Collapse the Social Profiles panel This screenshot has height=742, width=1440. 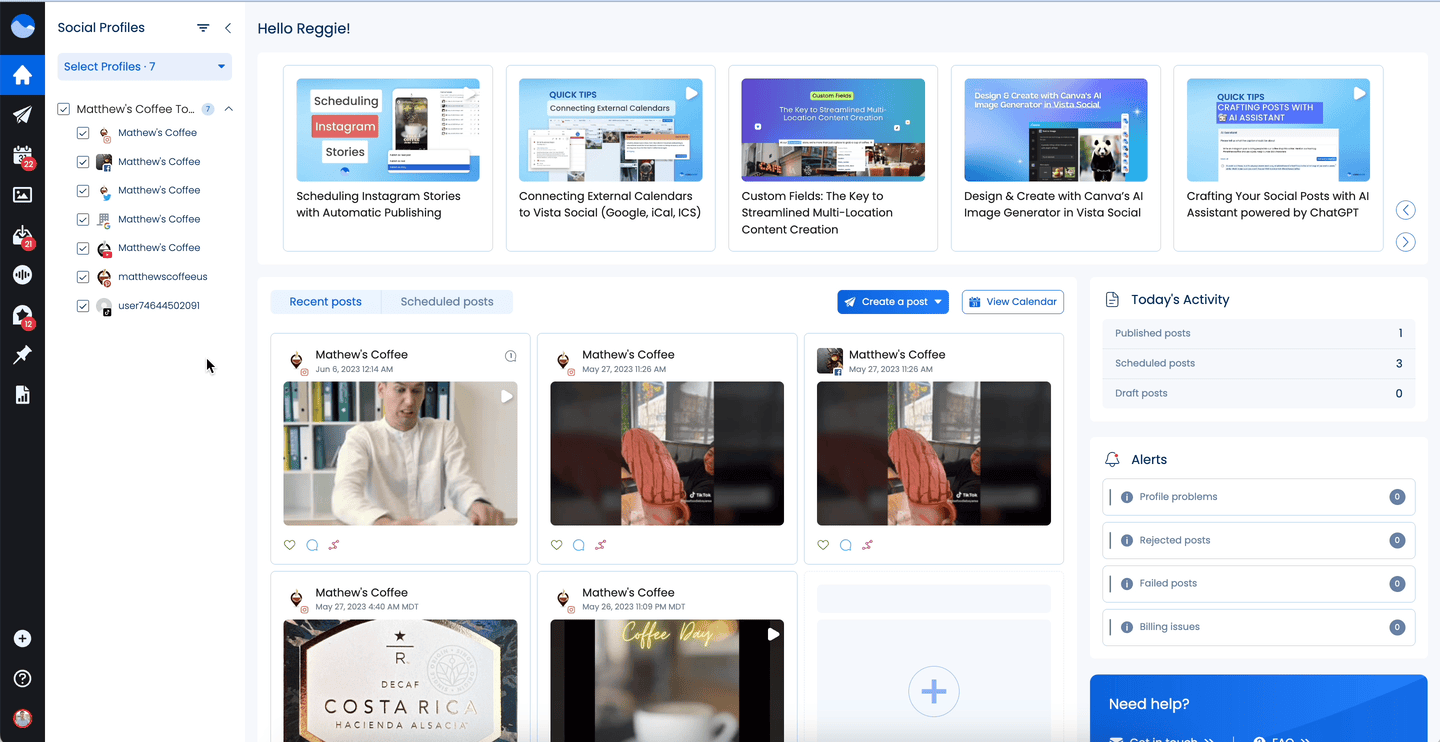coord(228,28)
